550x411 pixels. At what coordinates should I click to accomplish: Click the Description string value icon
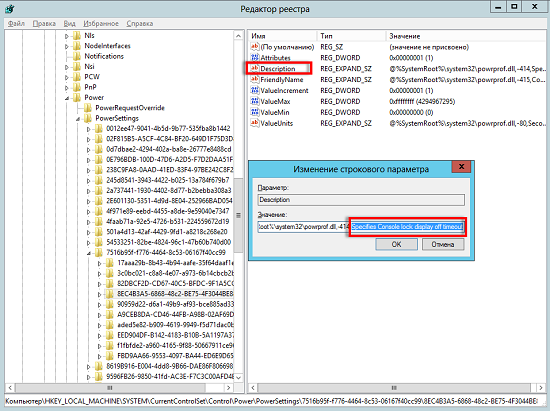(255, 68)
